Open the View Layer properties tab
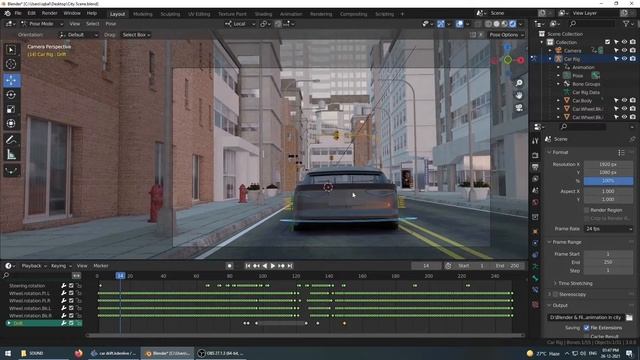Image resolution: width=640 pixels, height=360 pixels. click(x=535, y=179)
